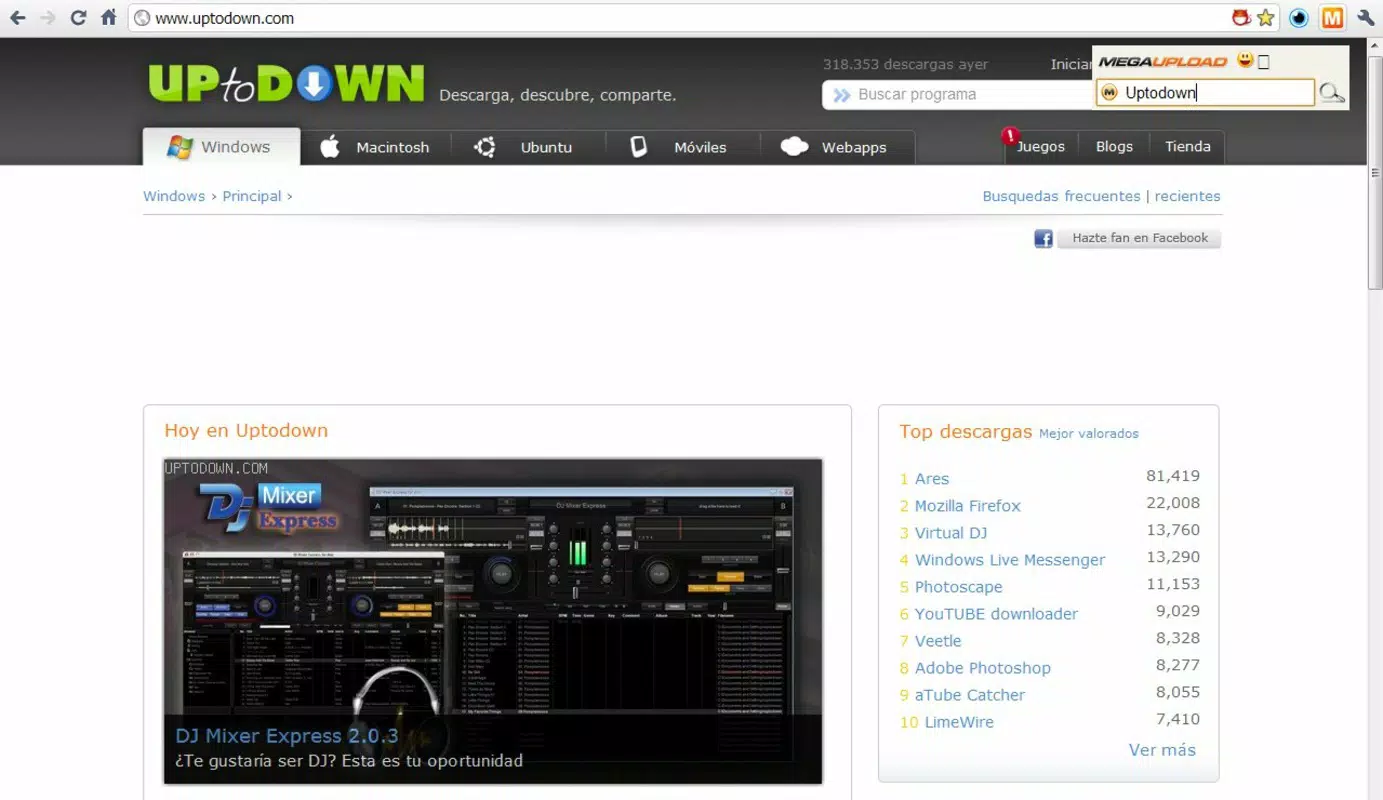The image size is (1383, 800).
Task: Click the Hazte fan en Facebook button
Action: coord(1139,238)
